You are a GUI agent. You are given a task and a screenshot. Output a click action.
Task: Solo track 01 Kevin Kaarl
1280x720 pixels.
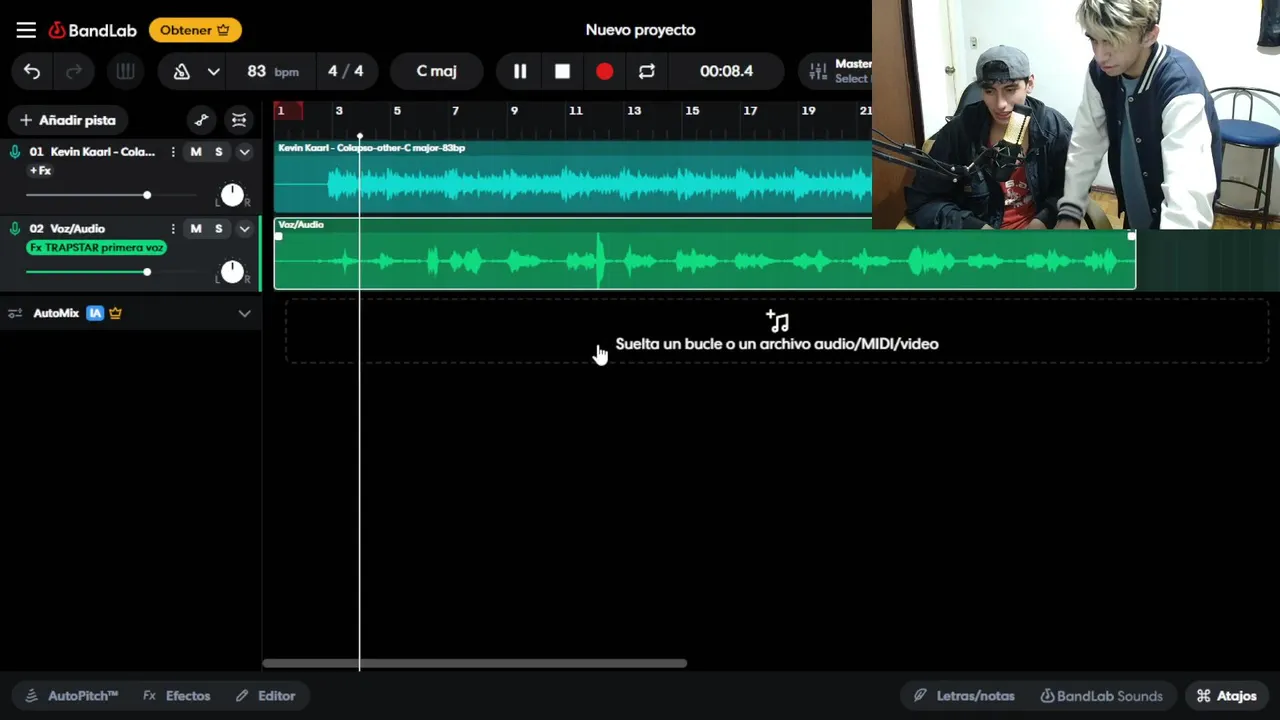(x=219, y=152)
